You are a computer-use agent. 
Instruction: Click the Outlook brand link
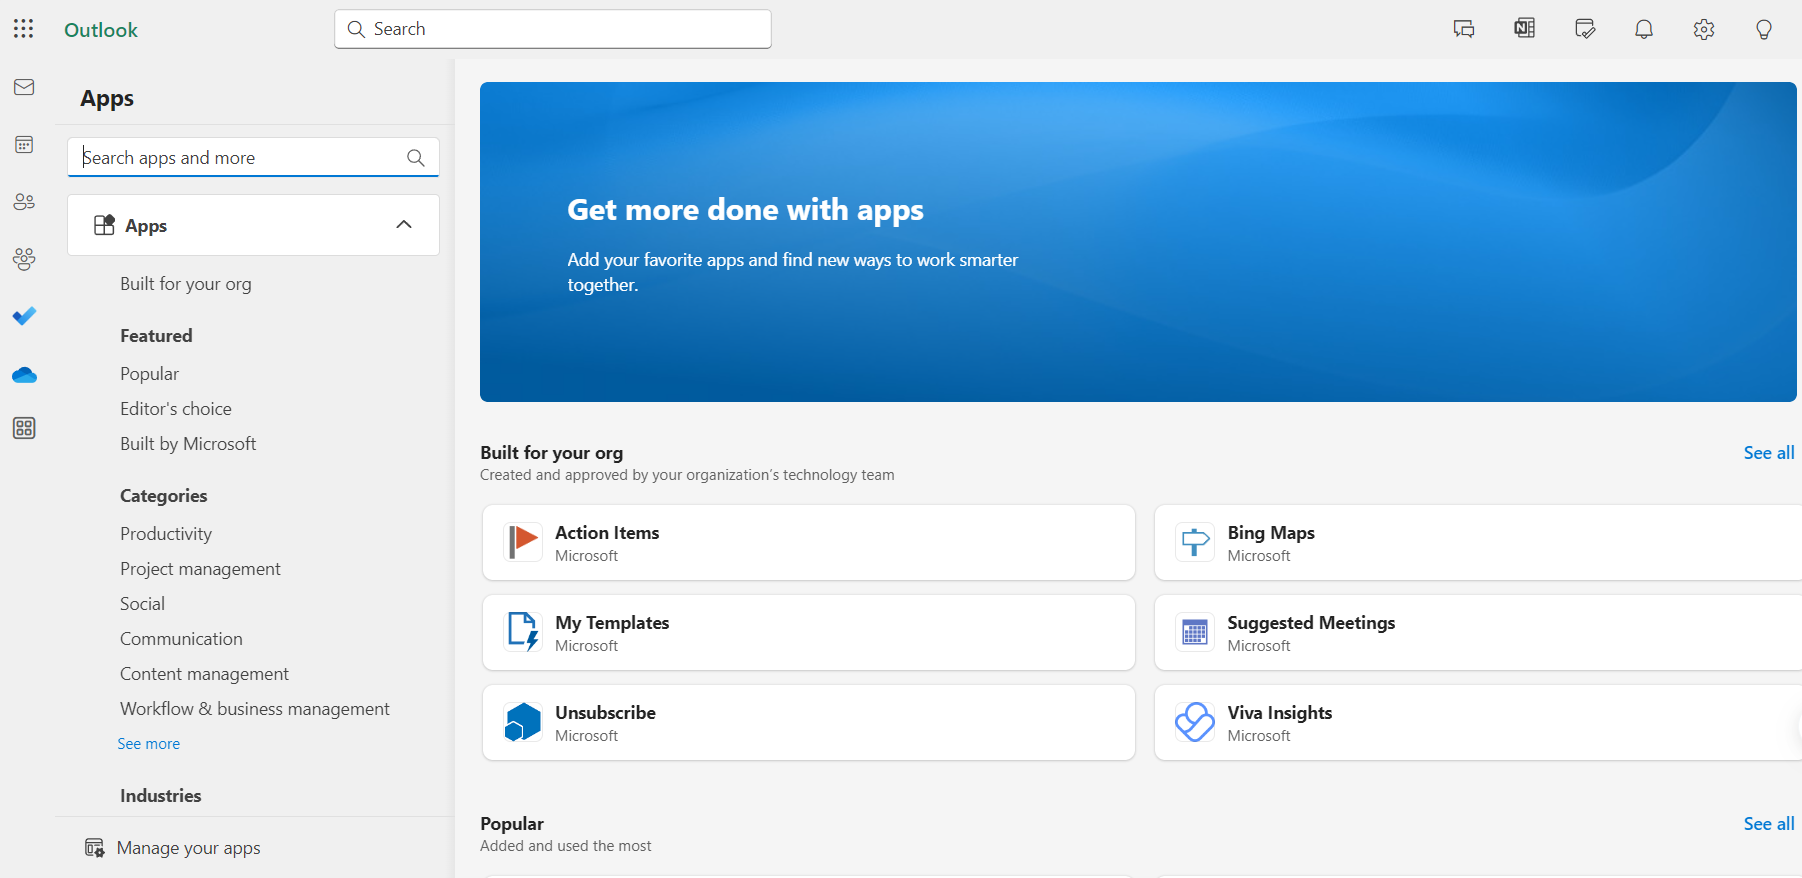point(101,30)
